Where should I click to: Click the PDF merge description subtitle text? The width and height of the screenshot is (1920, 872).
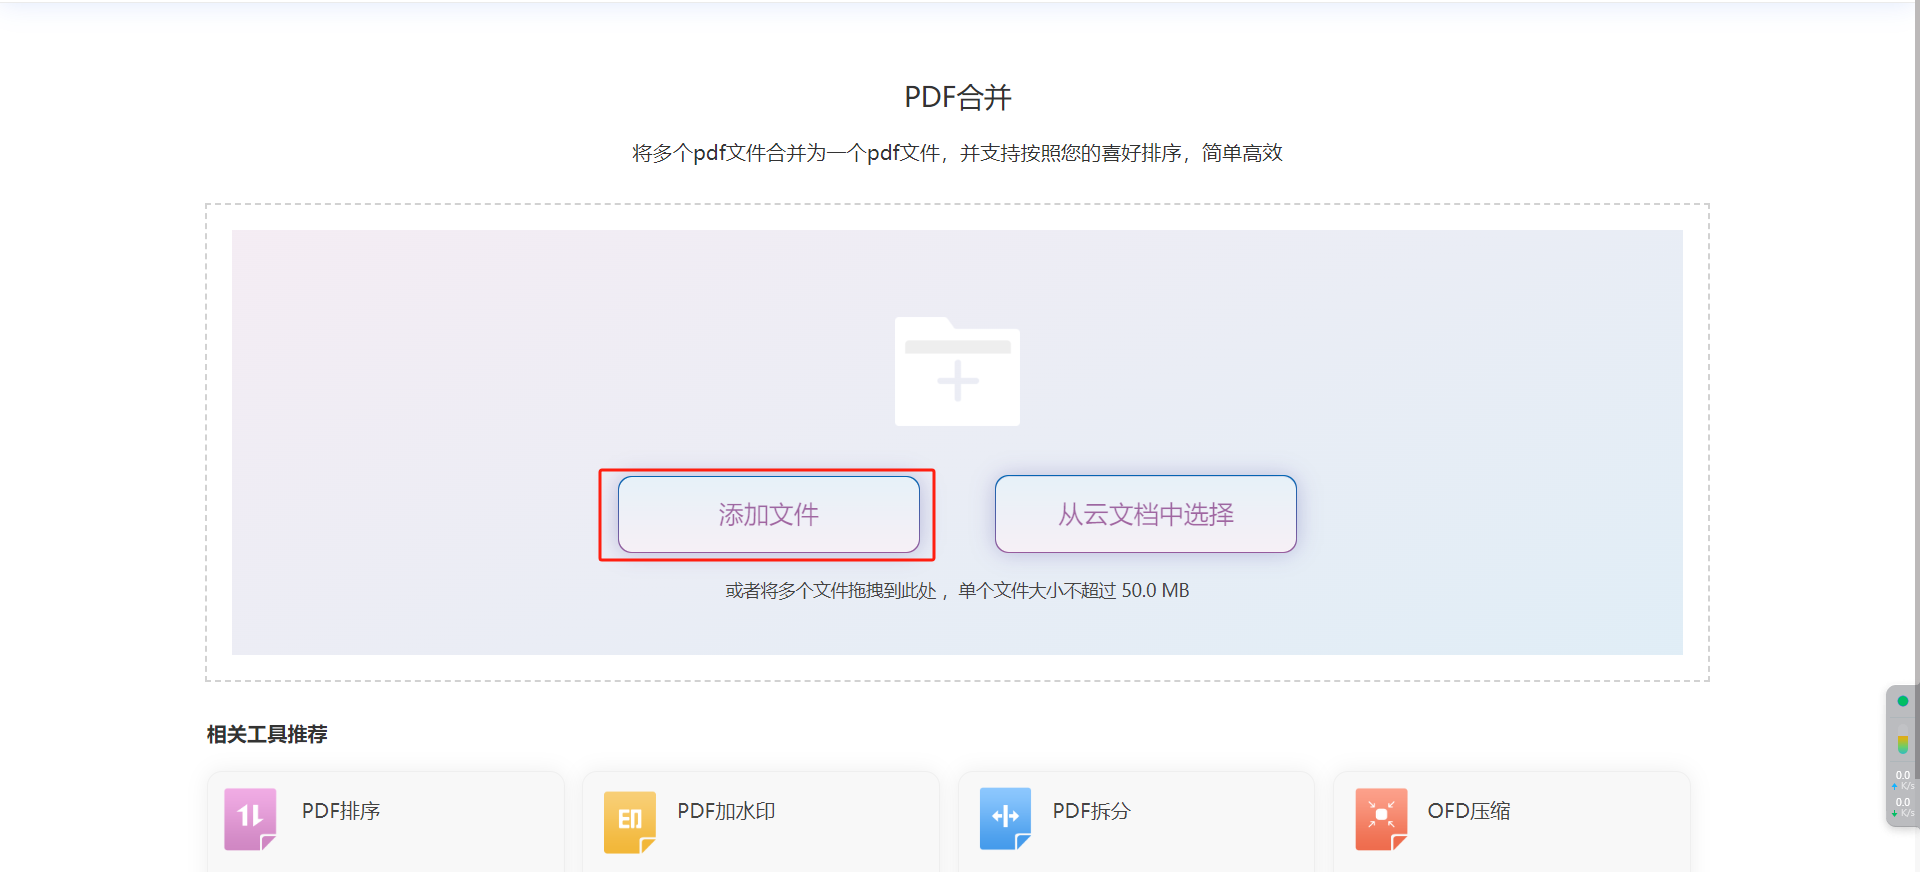click(957, 153)
